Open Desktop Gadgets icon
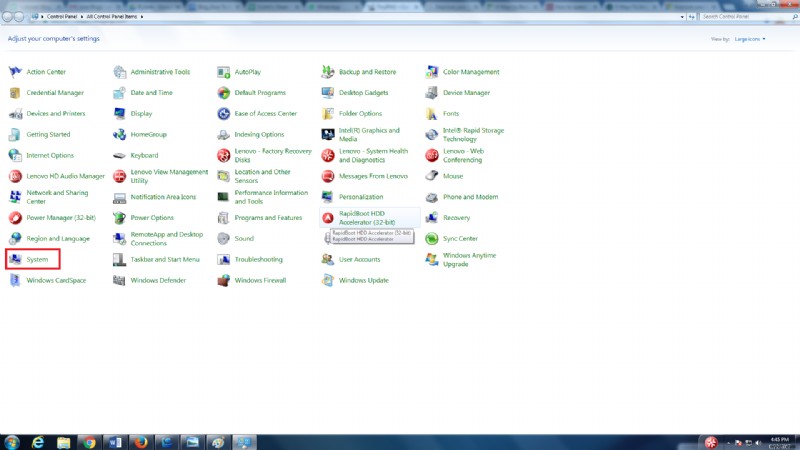 pyautogui.click(x=328, y=93)
